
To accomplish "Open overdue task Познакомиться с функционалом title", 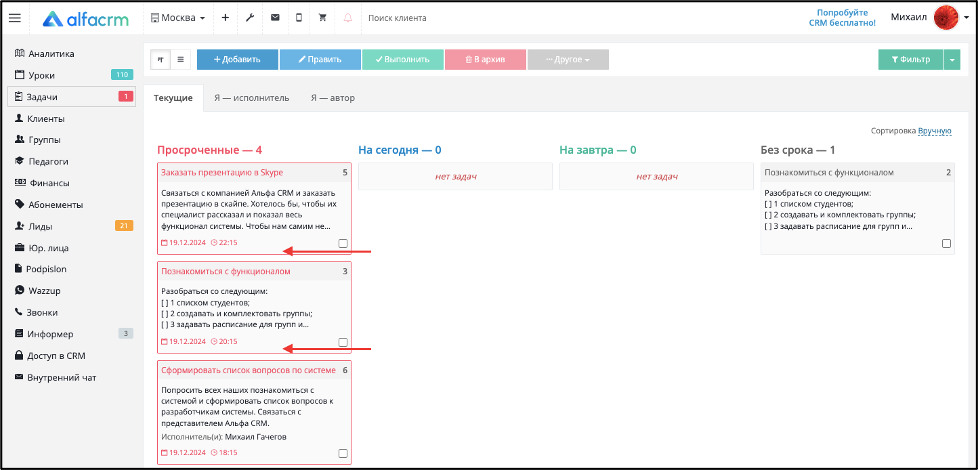I will coord(226,272).
